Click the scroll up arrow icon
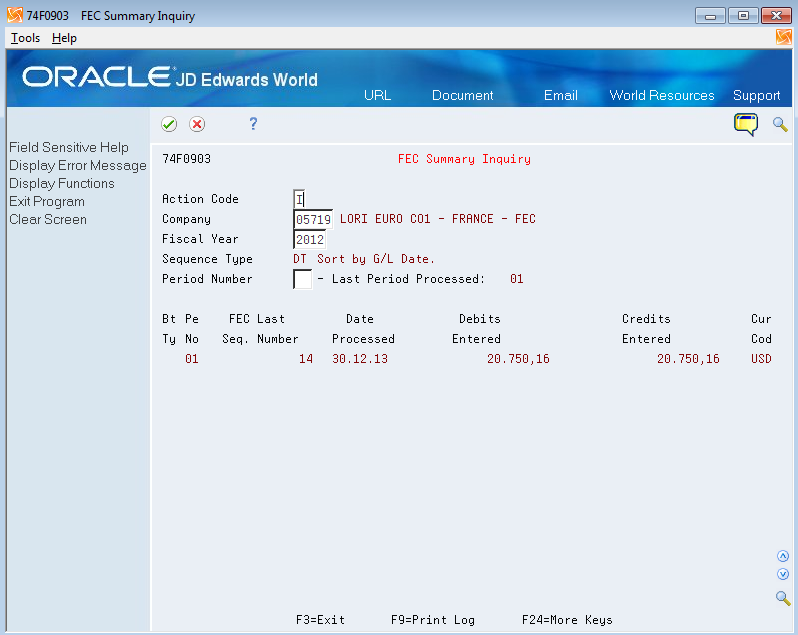The height and width of the screenshot is (635, 798). pyautogui.click(x=783, y=556)
